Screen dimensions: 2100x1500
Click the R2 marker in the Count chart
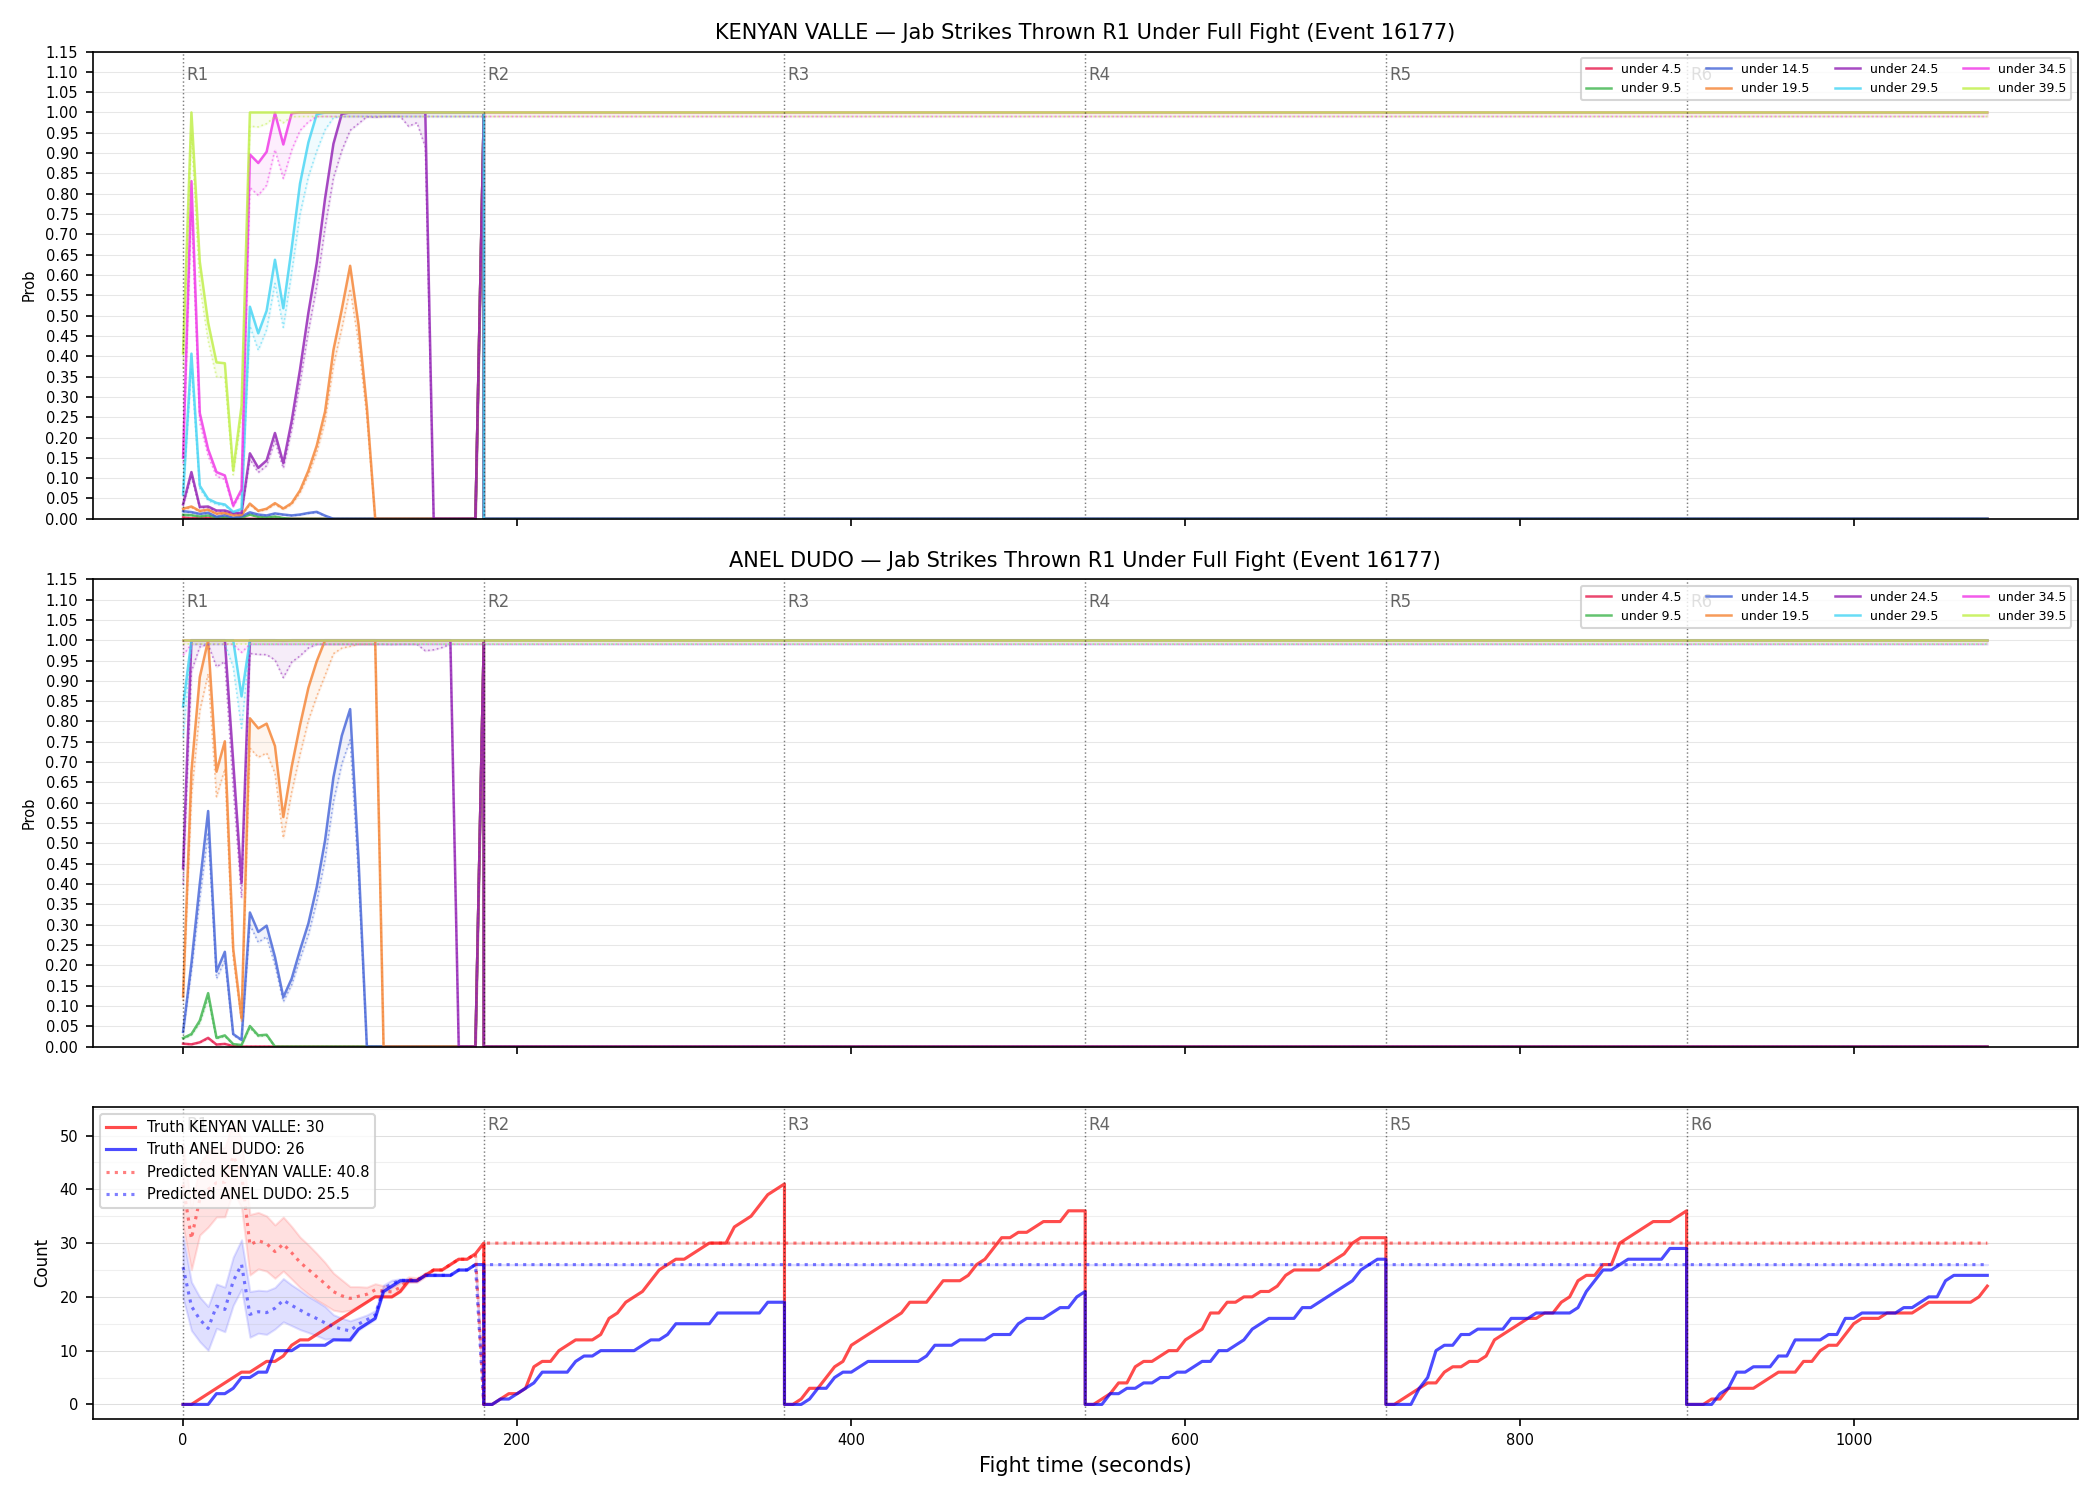[498, 1124]
